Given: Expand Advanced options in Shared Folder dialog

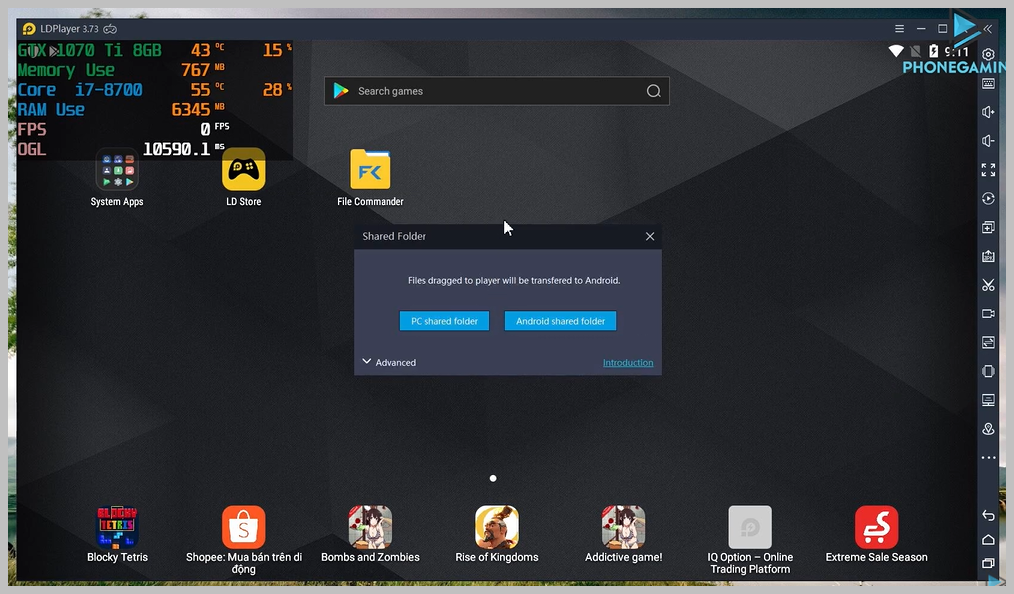Looking at the screenshot, I should pyautogui.click(x=389, y=362).
